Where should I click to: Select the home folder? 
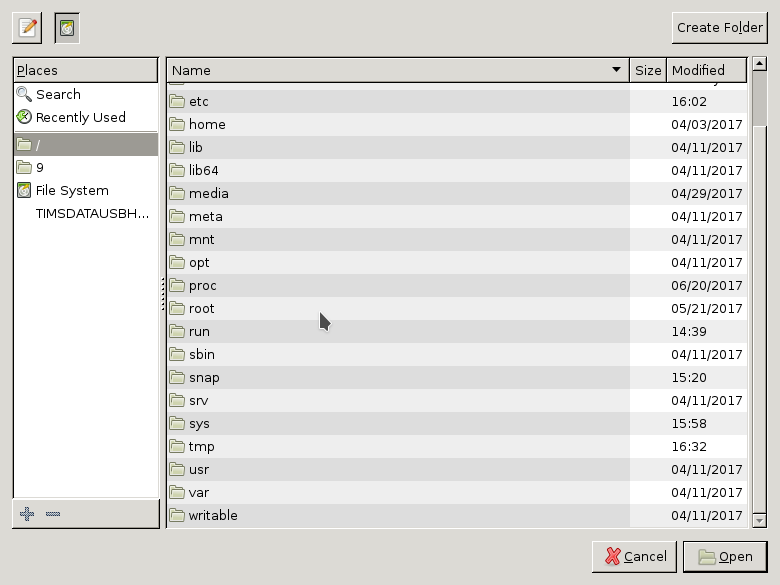coord(457,124)
